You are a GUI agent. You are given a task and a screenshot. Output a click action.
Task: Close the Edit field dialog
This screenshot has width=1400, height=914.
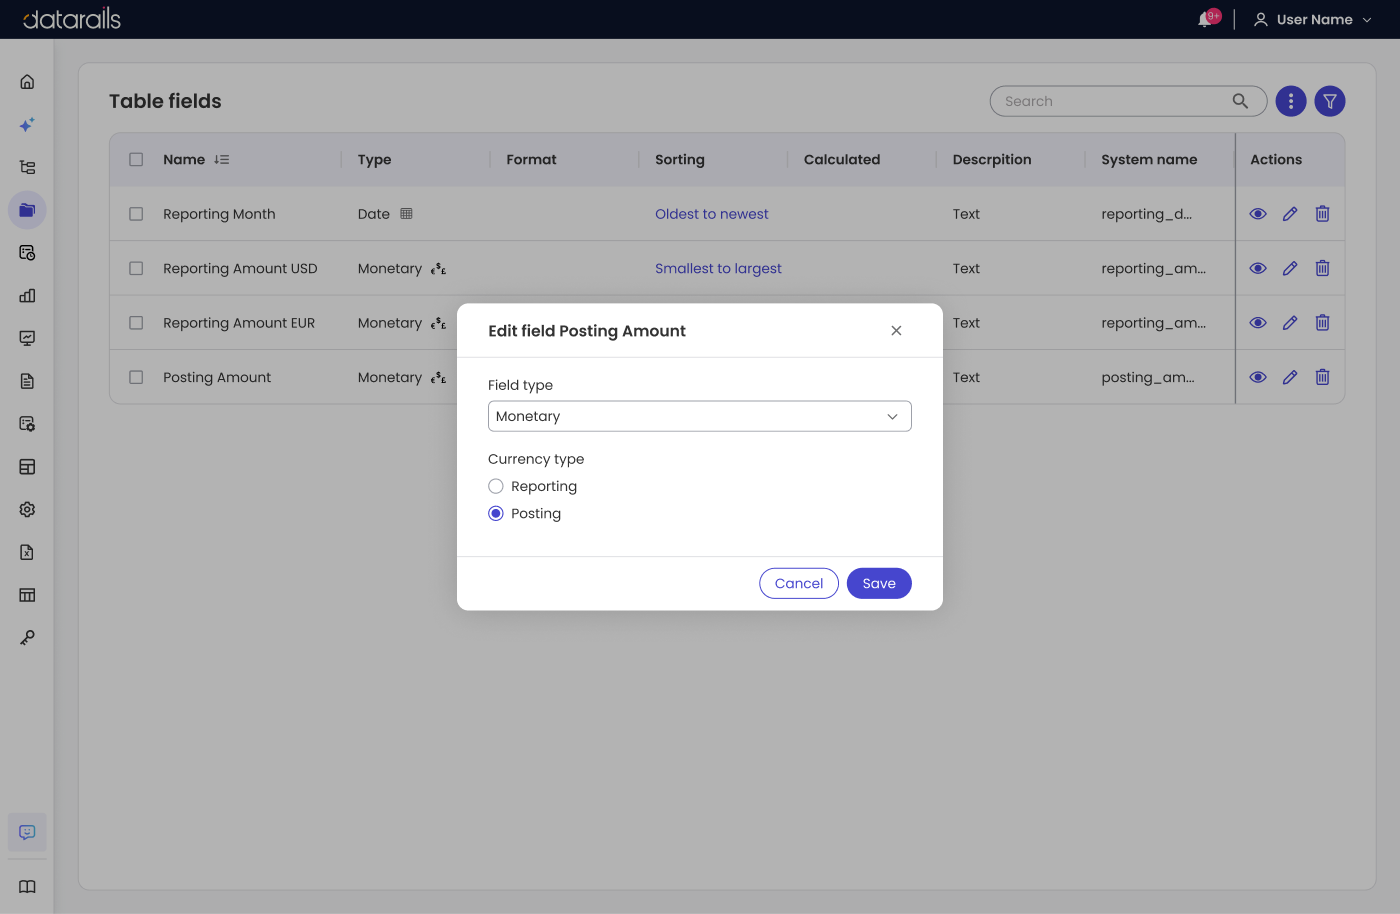point(896,331)
